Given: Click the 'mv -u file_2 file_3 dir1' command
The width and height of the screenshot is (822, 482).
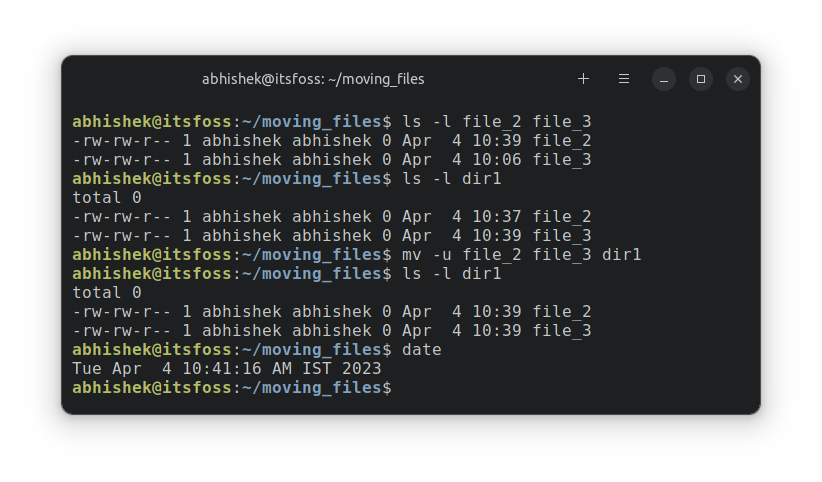Looking at the screenshot, I should [x=521, y=255].
